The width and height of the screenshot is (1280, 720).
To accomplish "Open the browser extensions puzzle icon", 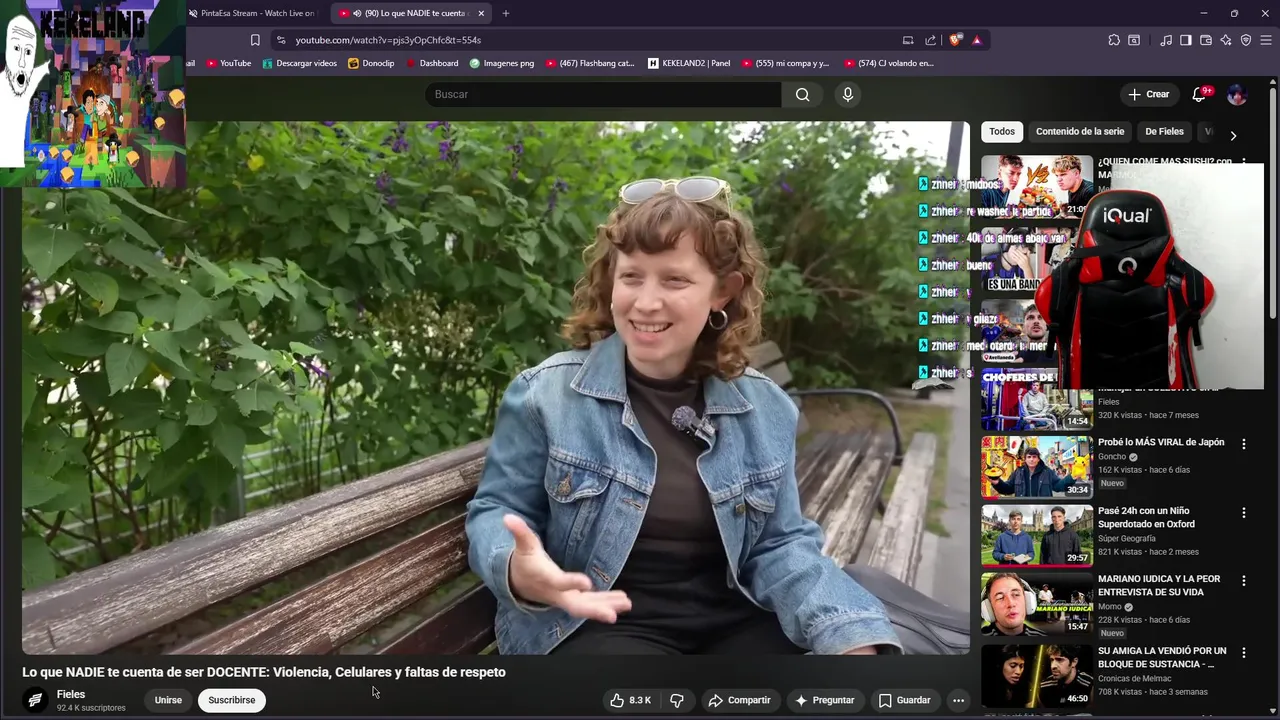I will [1114, 40].
